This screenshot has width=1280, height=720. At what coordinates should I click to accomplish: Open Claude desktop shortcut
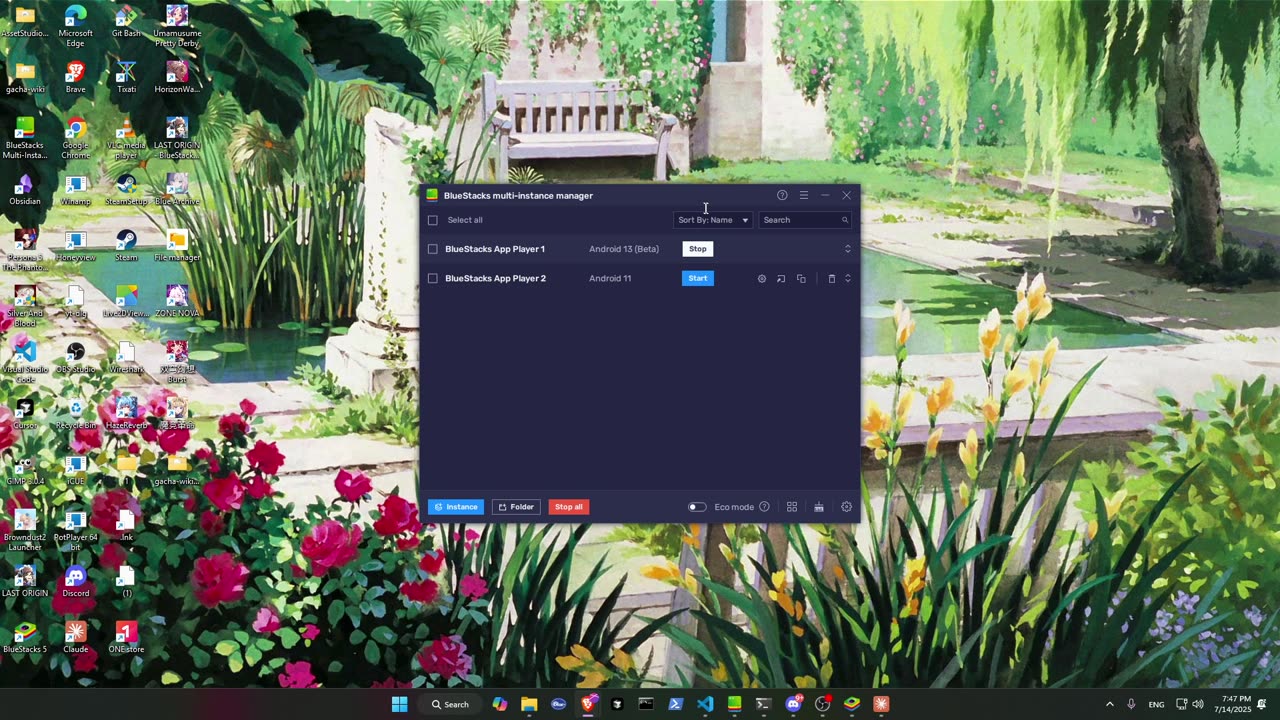pyautogui.click(x=76, y=637)
